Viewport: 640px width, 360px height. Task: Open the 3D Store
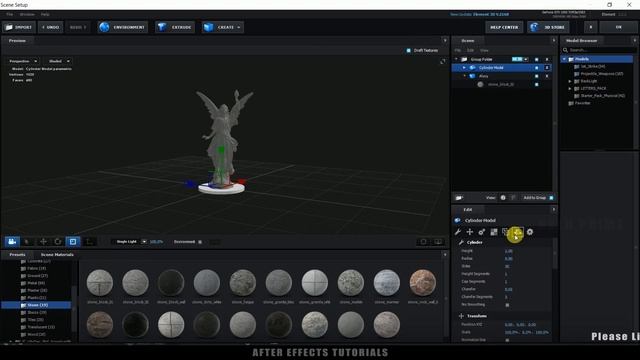coord(548,27)
